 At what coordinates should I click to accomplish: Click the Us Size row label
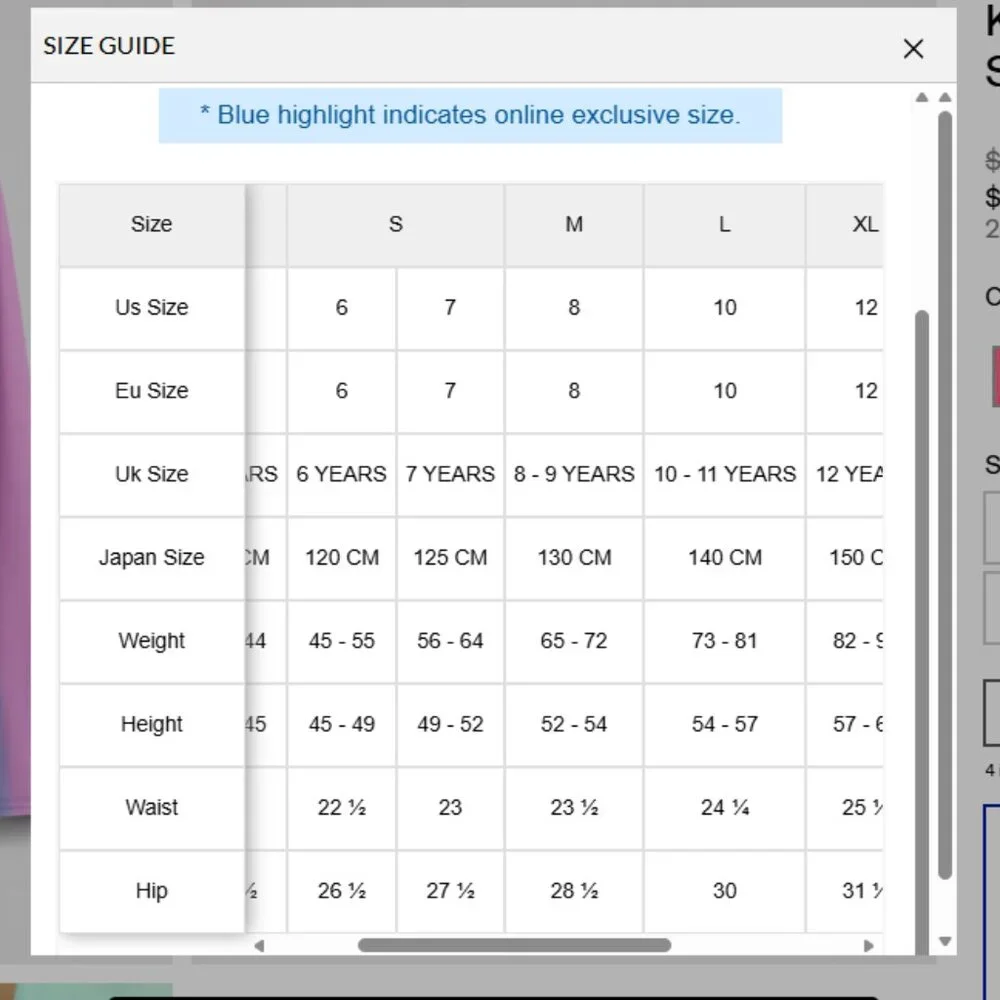(152, 307)
